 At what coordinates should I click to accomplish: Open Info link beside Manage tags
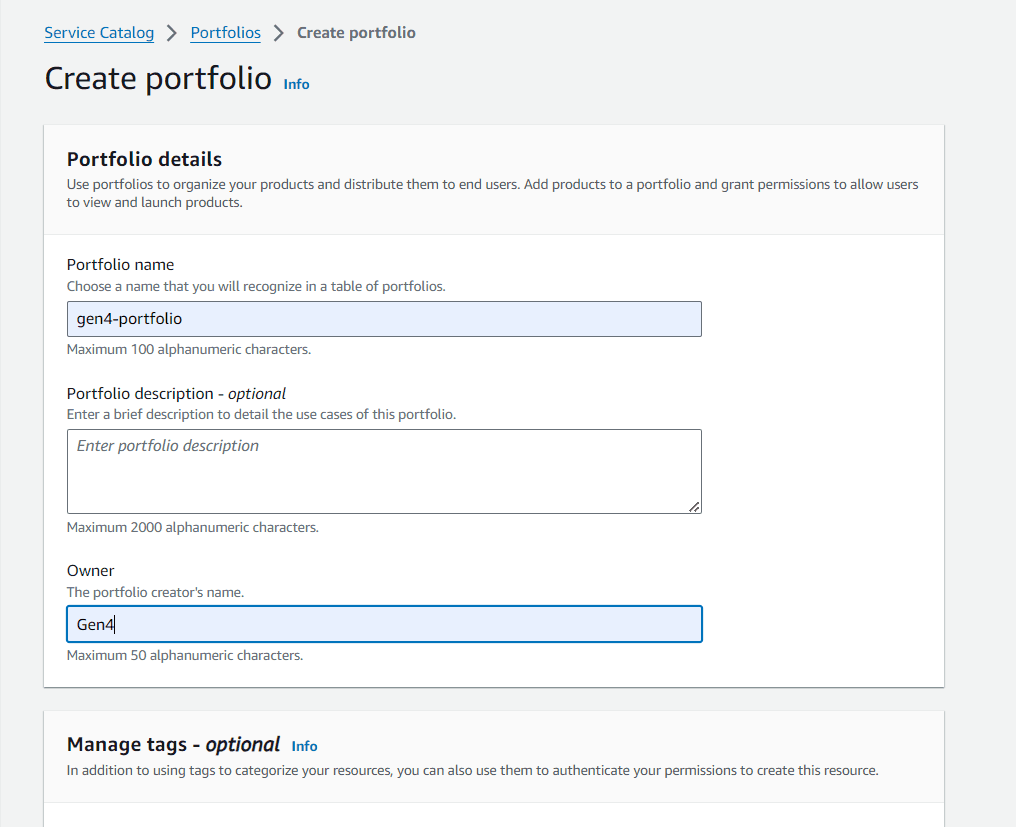(x=305, y=746)
